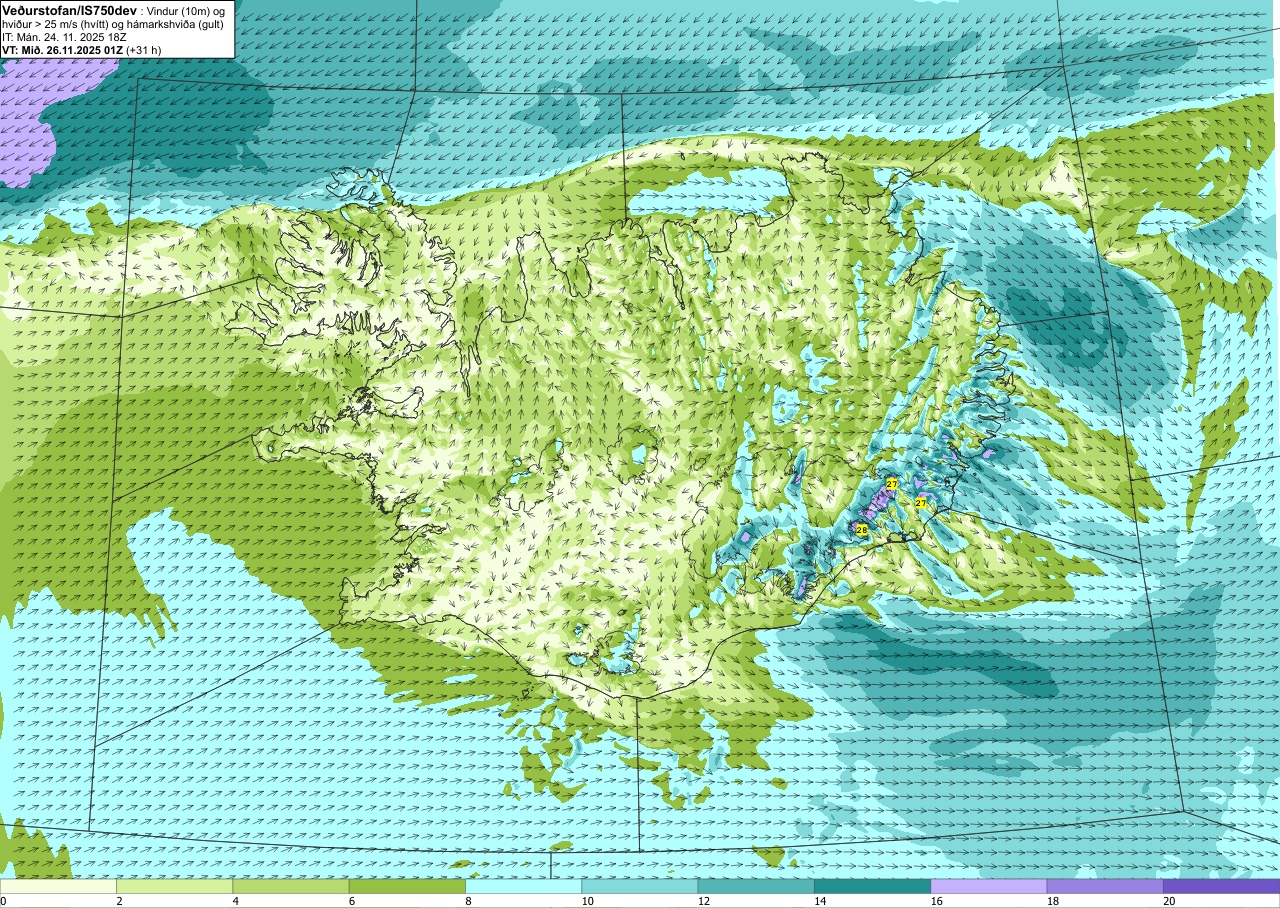Click the legend tick label '14'

(x=820, y=901)
